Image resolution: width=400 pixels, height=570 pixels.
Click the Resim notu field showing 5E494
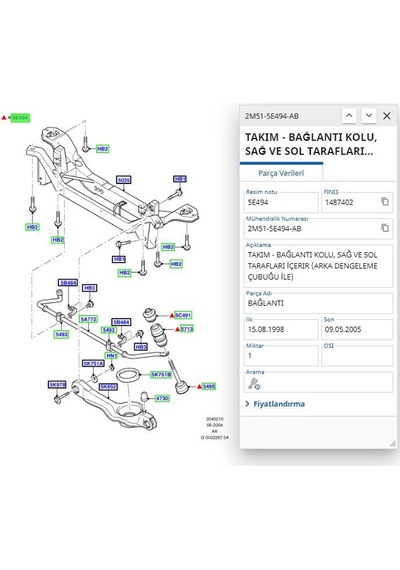(x=281, y=202)
